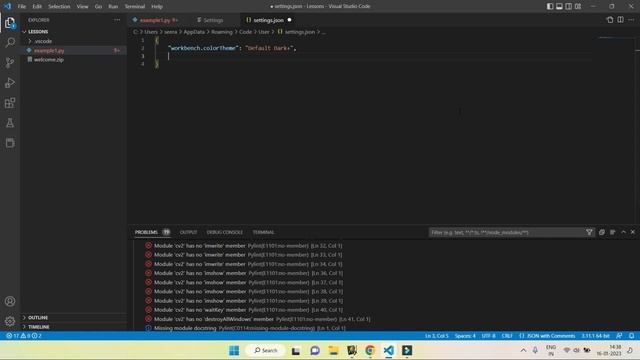Screen dimensions: 640x360
Task: Open Explorer's more actions ellipsis
Action: [x=117, y=20]
